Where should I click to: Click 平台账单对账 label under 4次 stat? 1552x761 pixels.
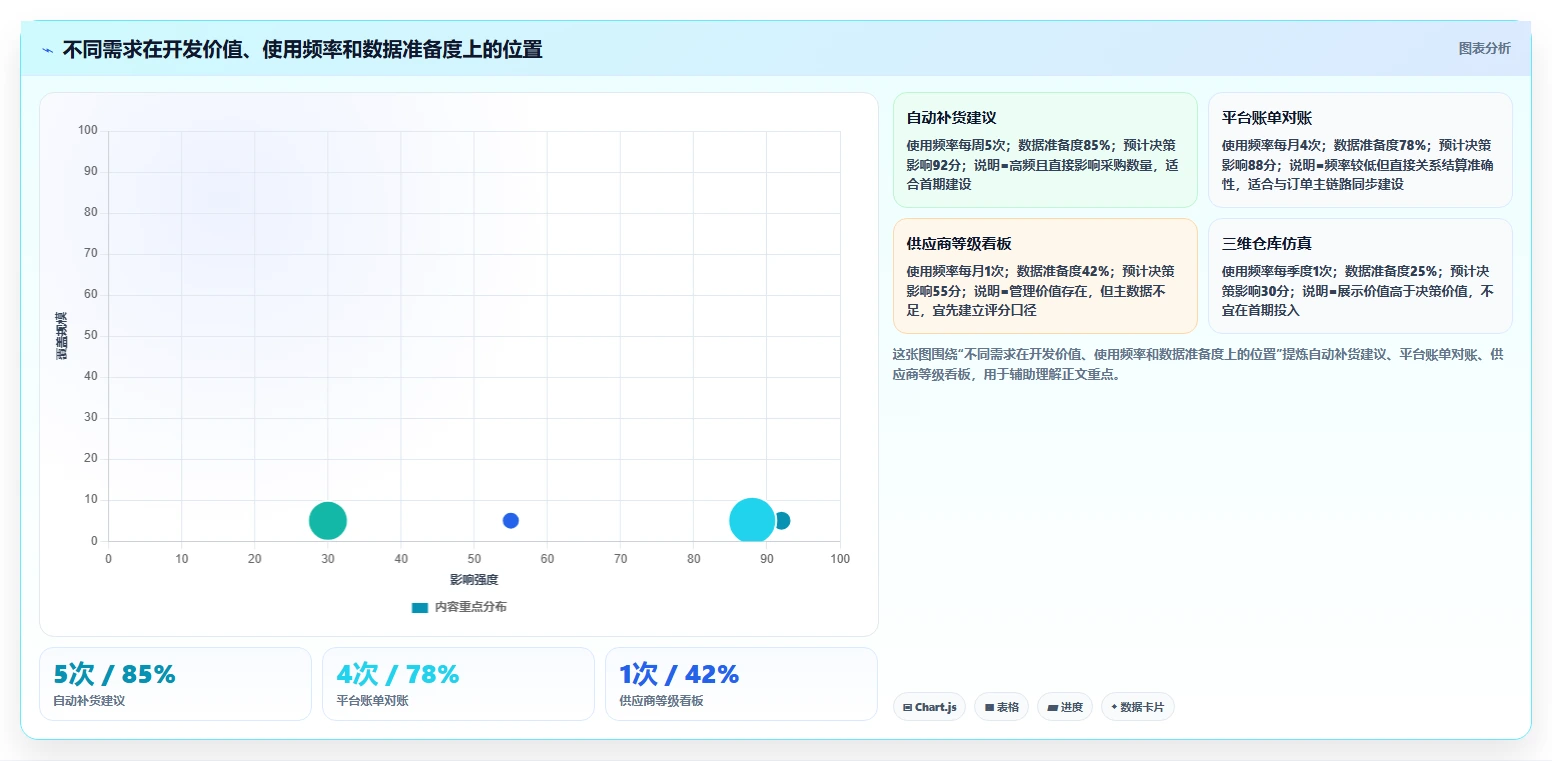(x=372, y=701)
